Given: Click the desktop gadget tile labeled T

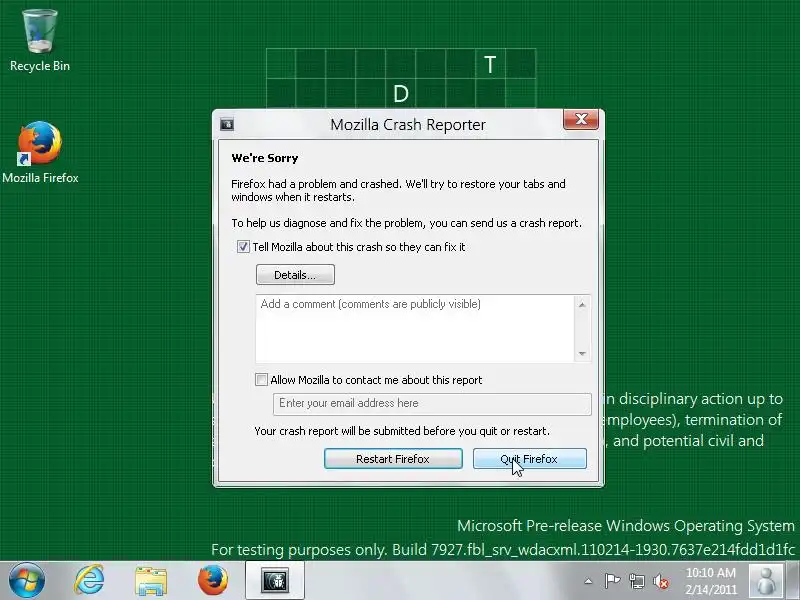Looking at the screenshot, I should point(490,64).
